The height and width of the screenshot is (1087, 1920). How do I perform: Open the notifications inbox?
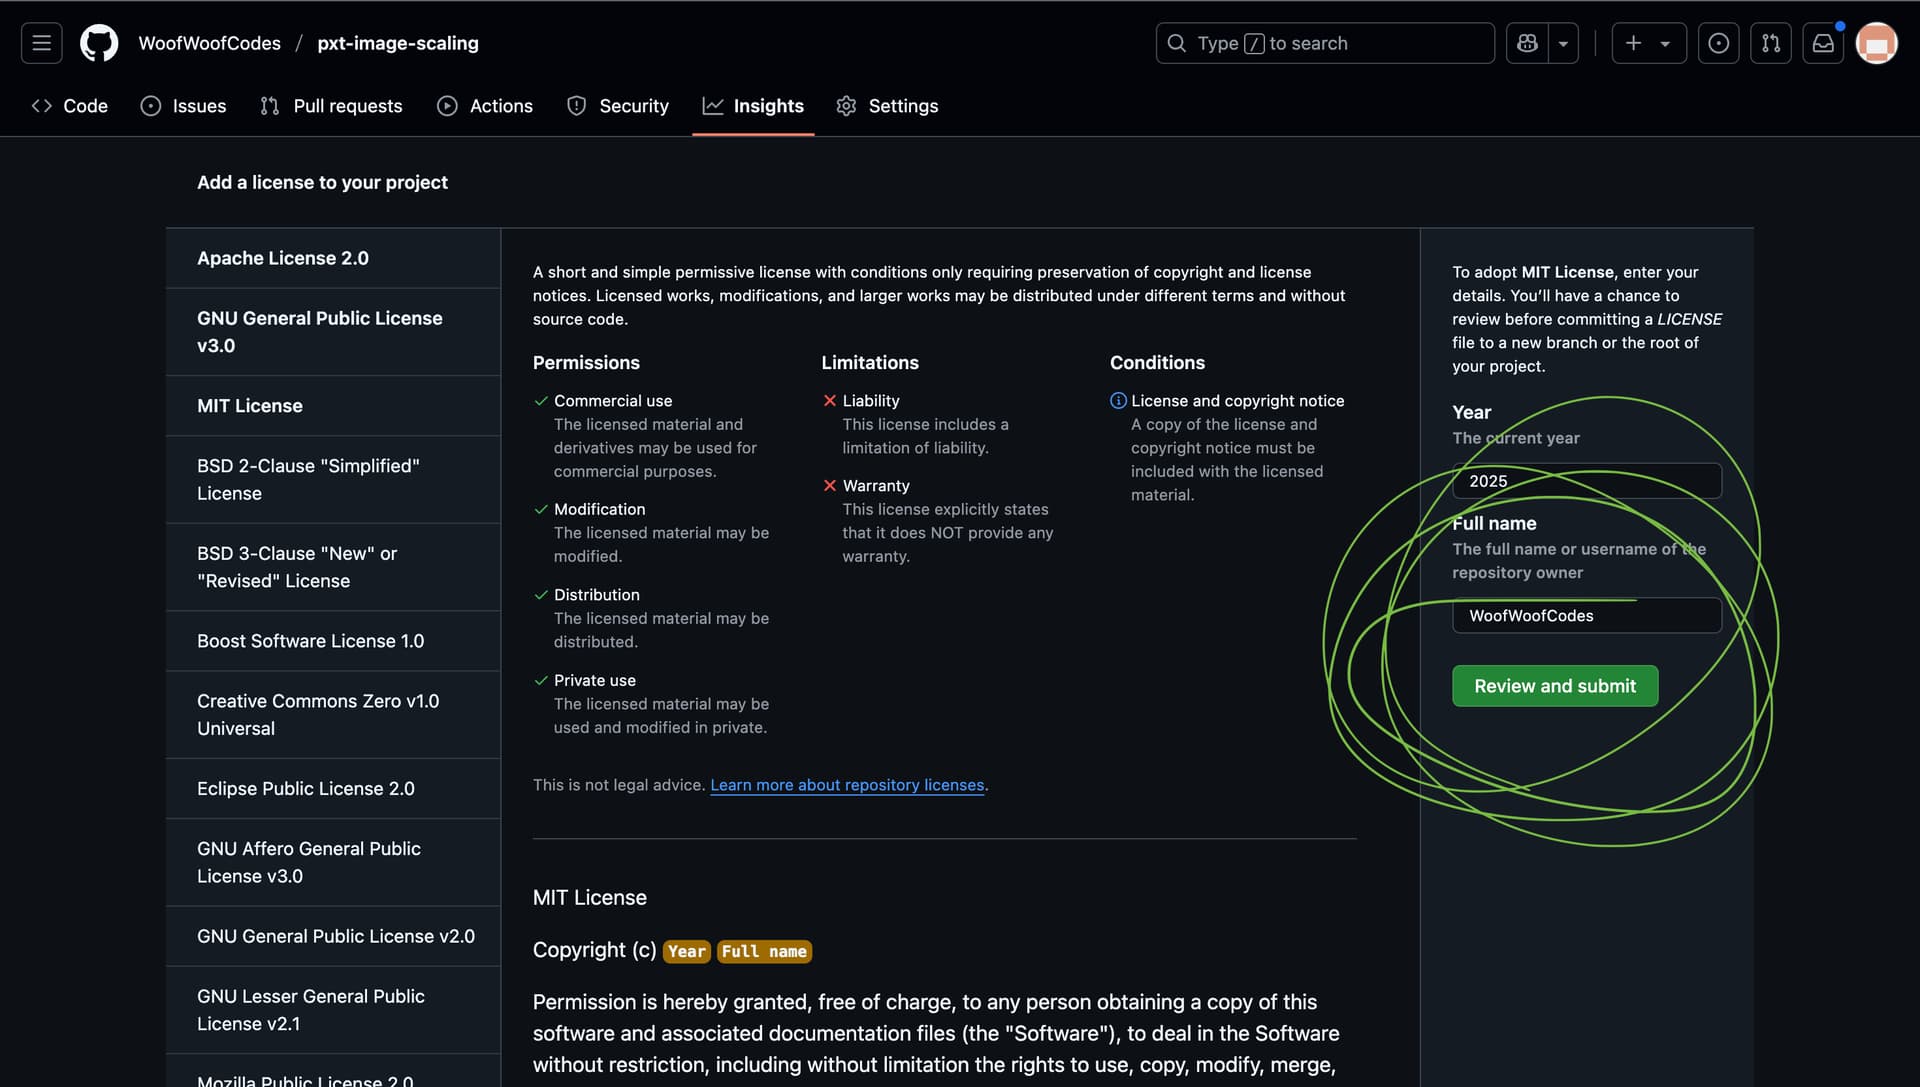coord(1823,43)
